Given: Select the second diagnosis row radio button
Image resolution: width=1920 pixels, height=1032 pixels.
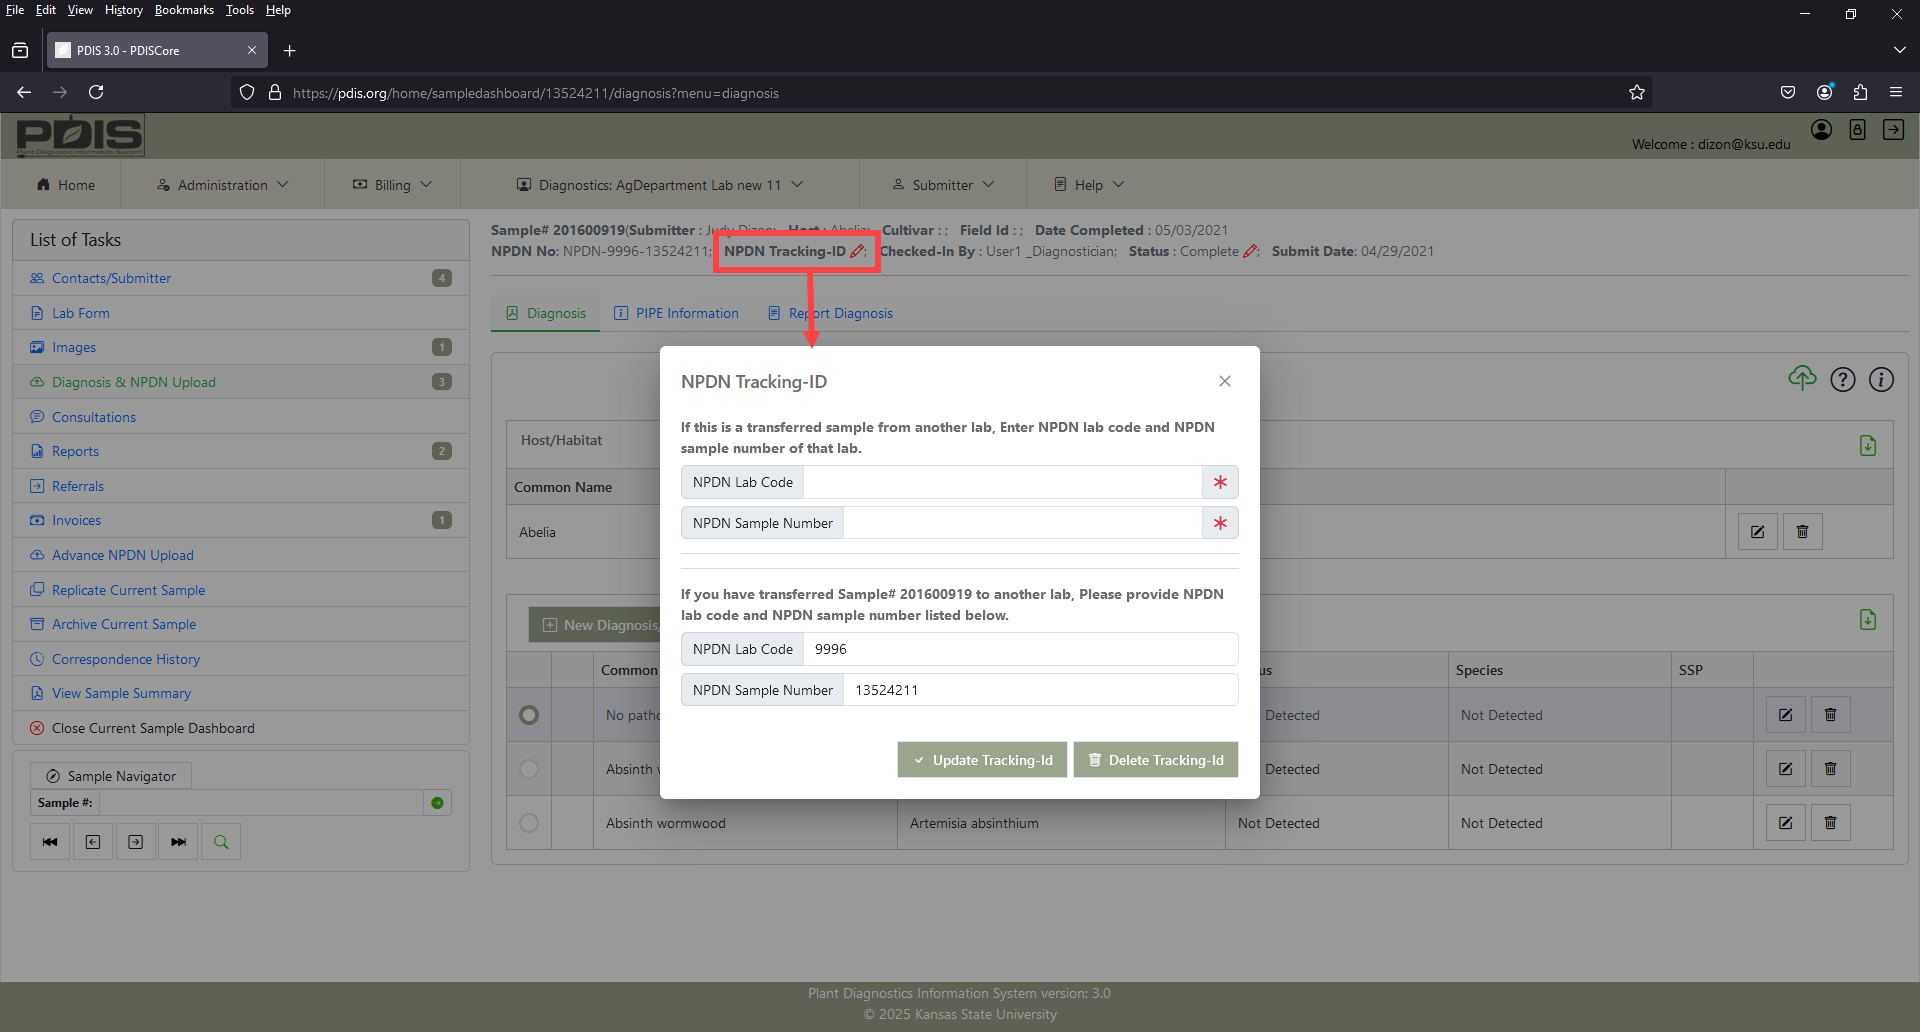Looking at the screenshot, I should 529,769.
